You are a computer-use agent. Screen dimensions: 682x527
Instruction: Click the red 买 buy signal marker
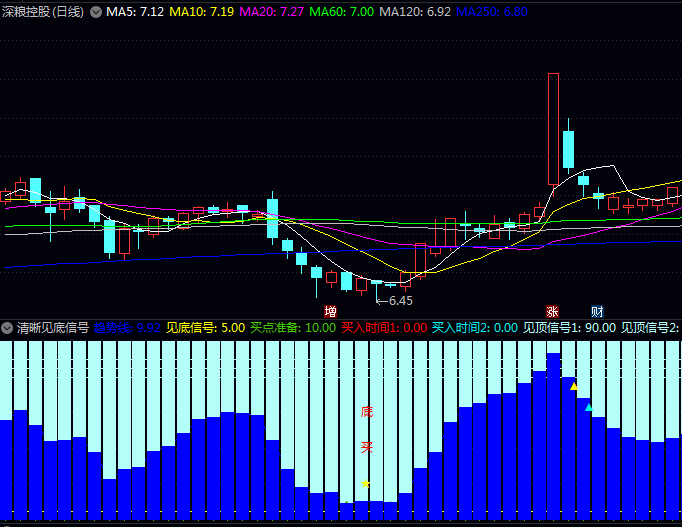click(366, 447)
